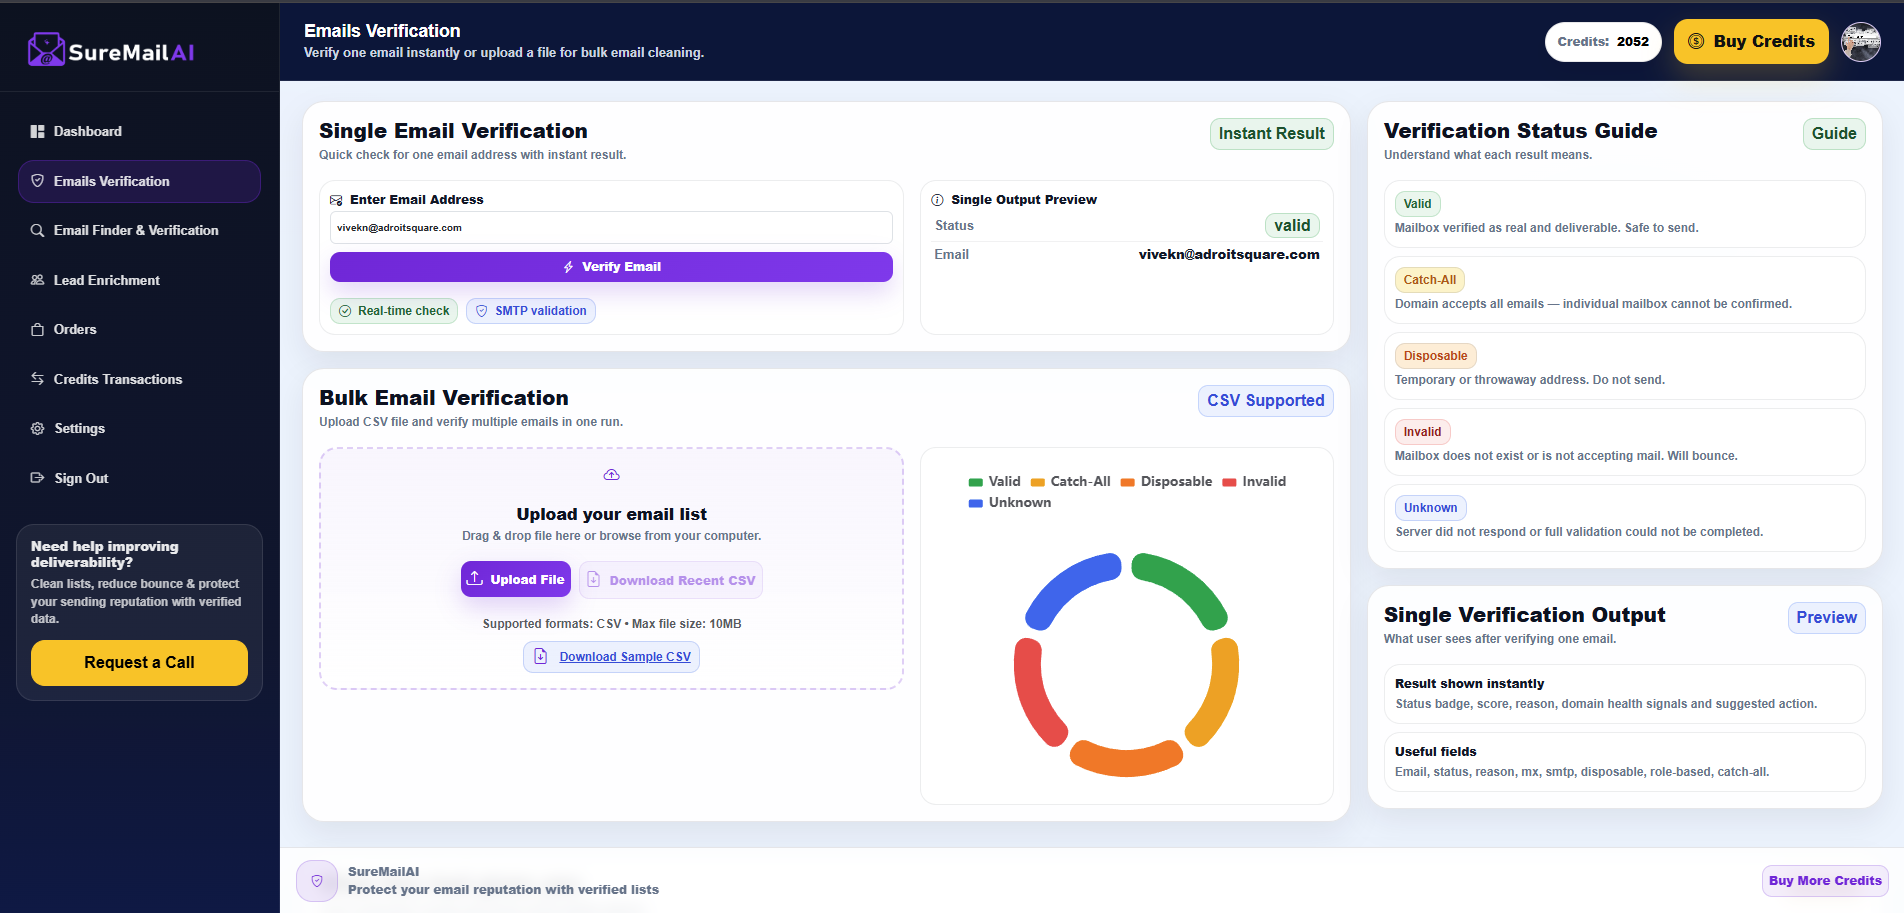1904x913 pixels.
Task: Open the Orders page
Action: [139, 329]
